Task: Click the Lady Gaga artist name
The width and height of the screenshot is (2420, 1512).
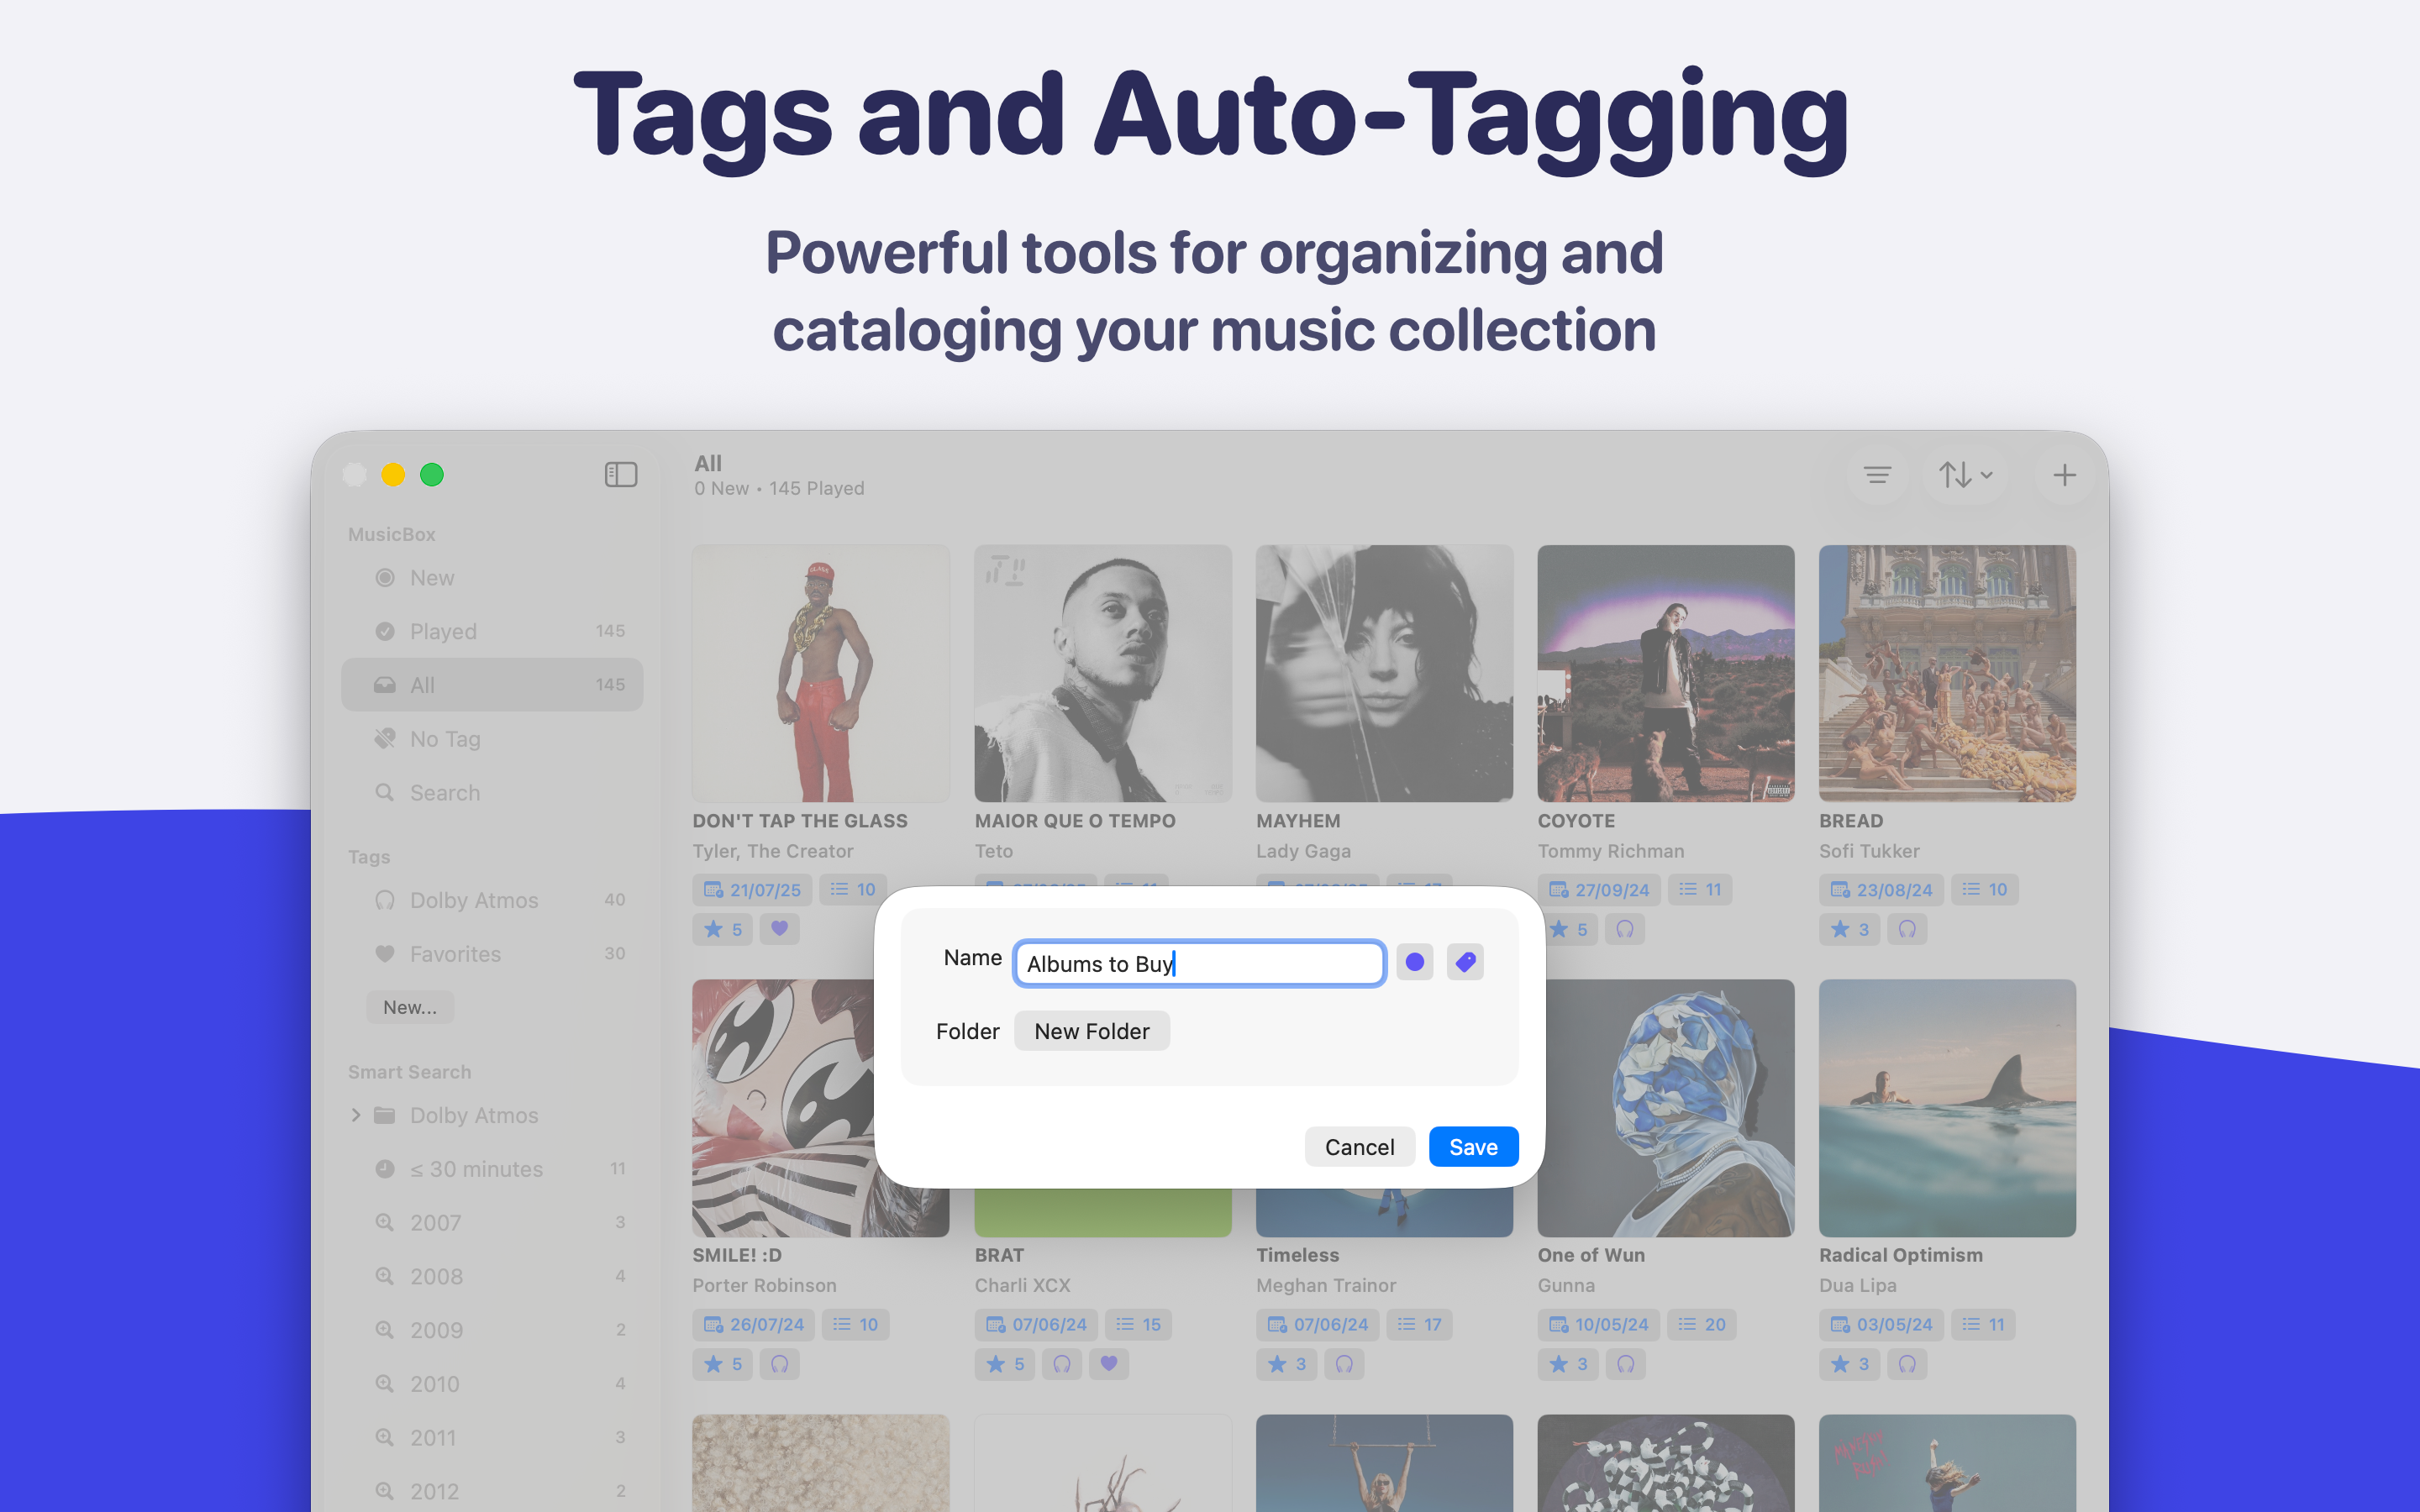Action: 1303,851
